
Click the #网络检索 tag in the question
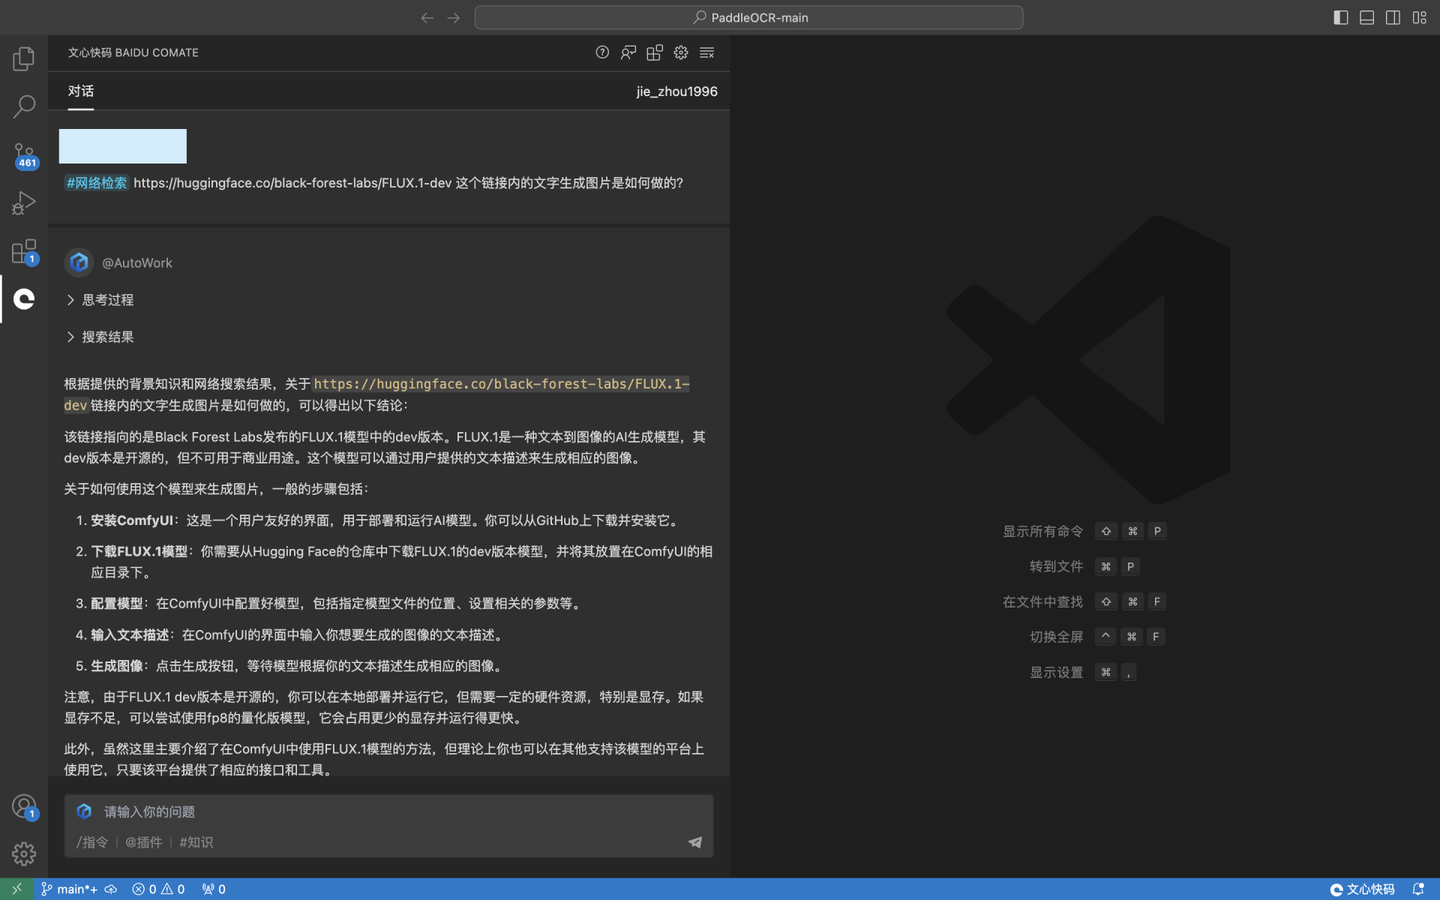[x=97, y=183]
